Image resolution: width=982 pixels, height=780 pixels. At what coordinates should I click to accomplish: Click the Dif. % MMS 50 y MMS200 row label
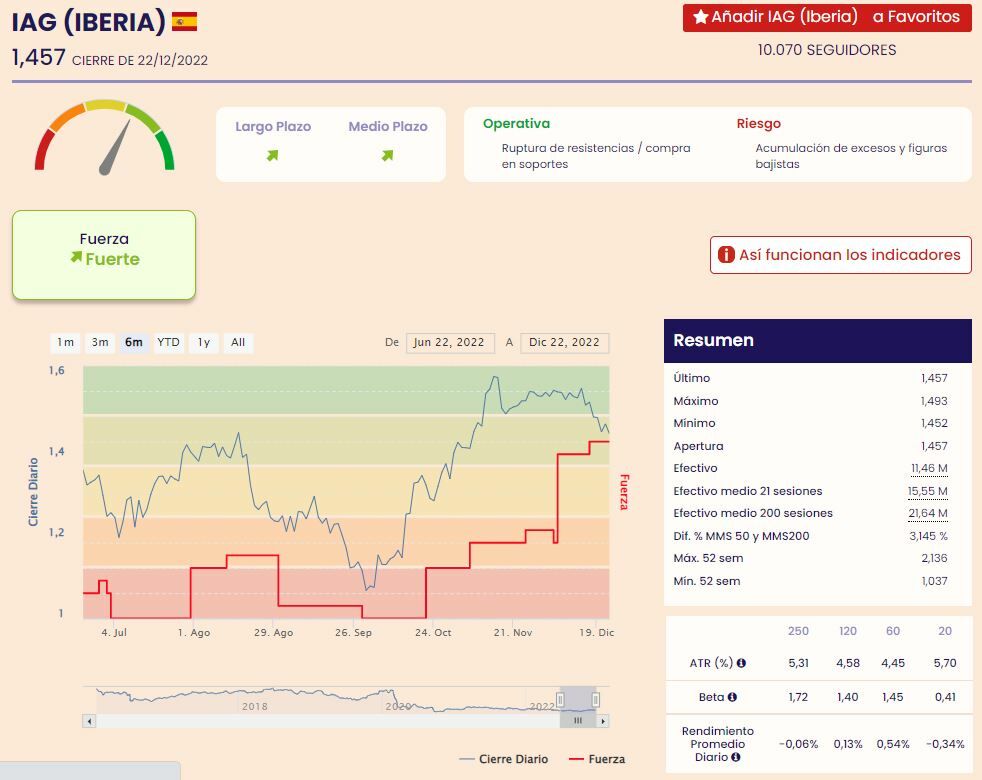[741, 536]
